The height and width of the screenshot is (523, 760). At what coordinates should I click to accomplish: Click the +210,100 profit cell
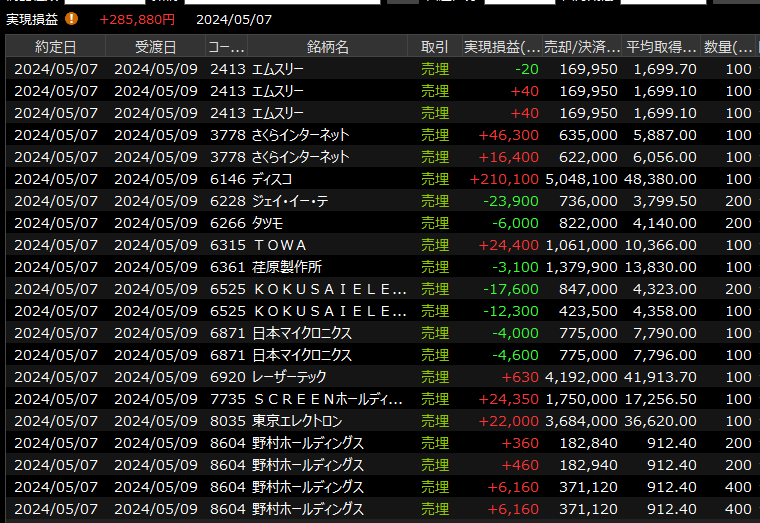504,179
